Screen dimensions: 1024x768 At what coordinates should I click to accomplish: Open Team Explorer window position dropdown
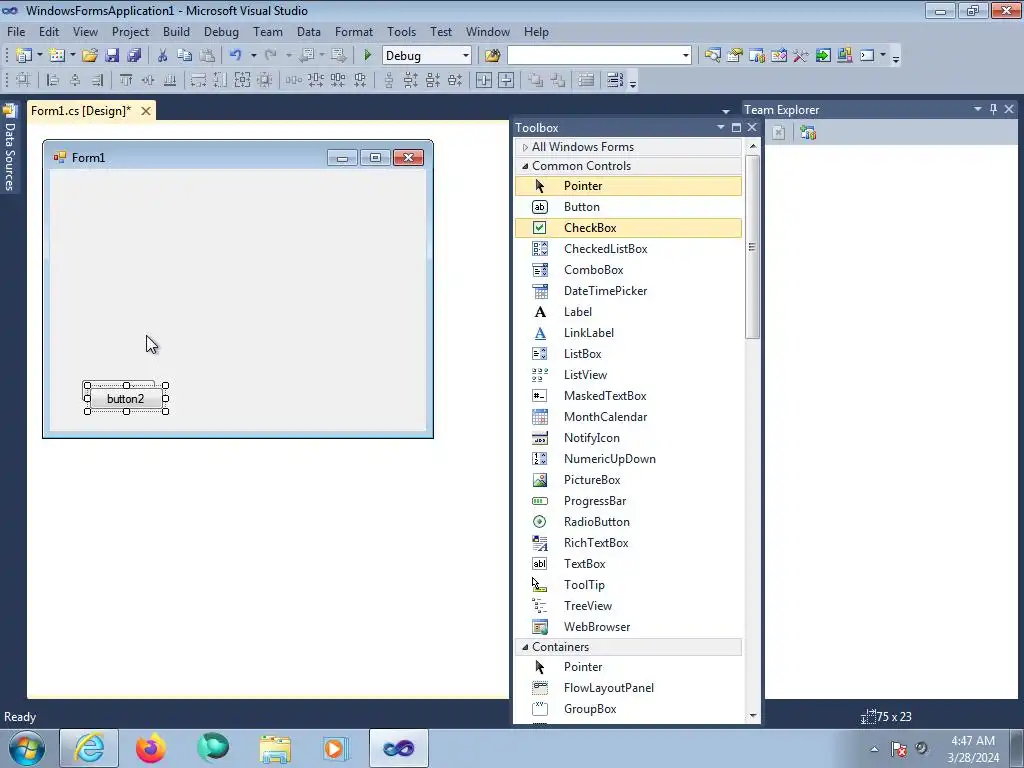978,110
